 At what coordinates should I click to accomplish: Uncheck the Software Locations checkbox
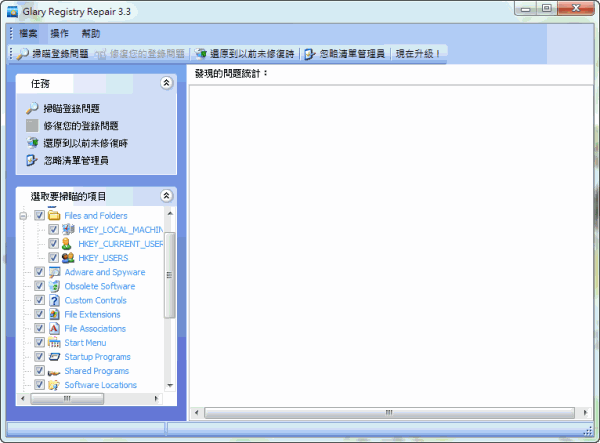pos(39,385)
